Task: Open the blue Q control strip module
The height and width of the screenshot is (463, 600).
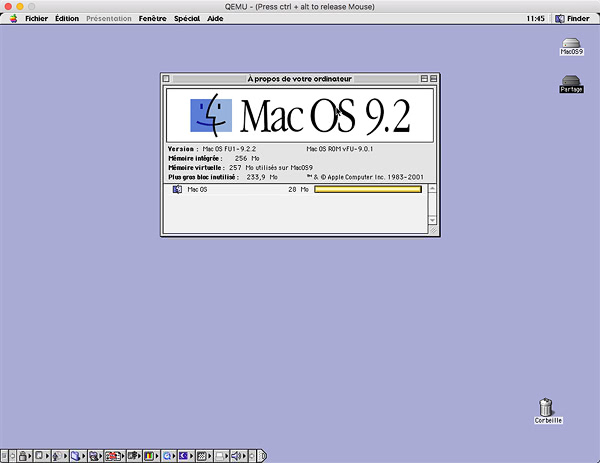Action: click(x=168, y=456)
